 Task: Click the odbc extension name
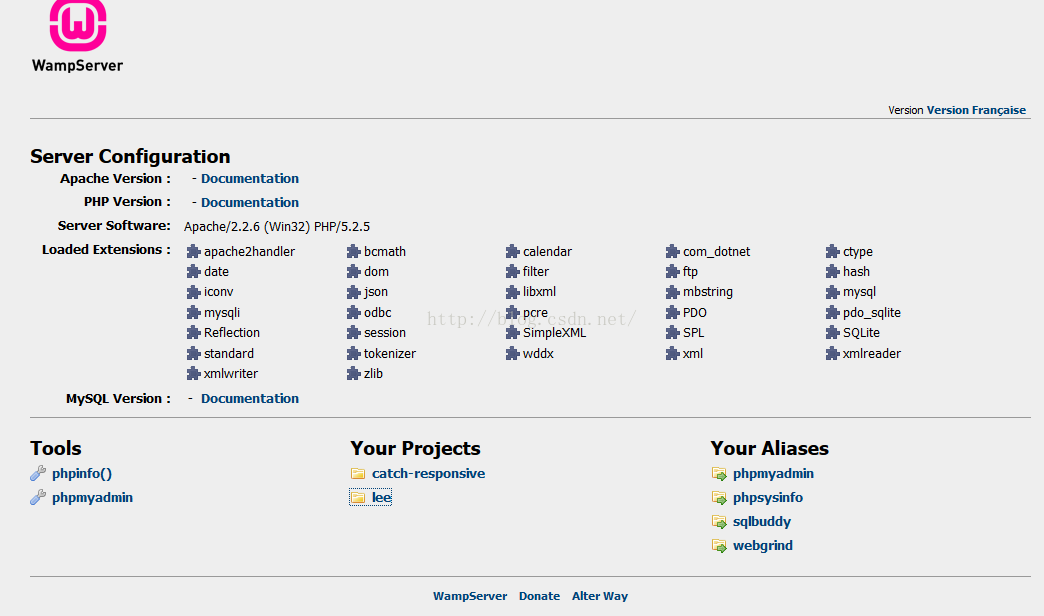[x=378, y=312]
